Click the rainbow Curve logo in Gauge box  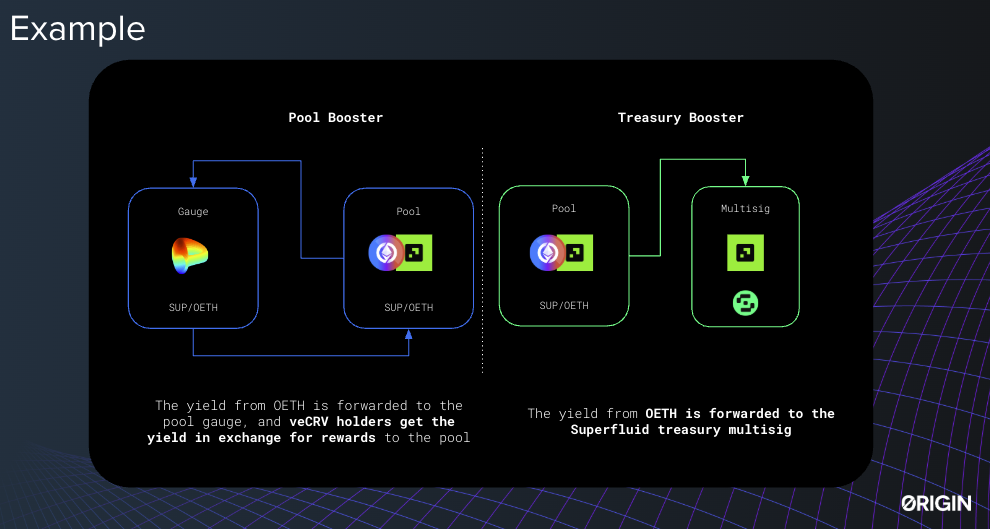tap(189, 256)
